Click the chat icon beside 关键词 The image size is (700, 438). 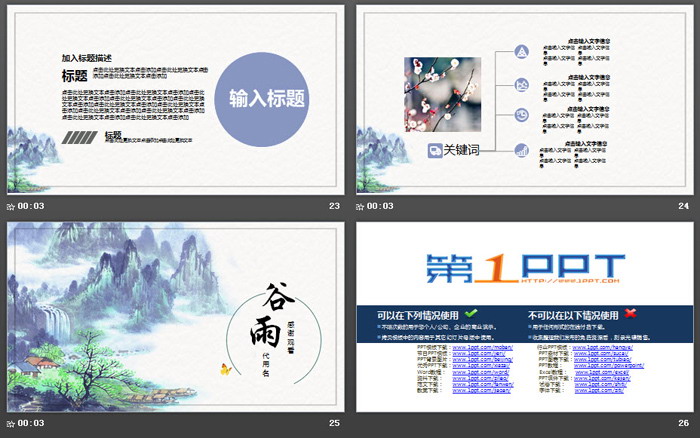[x=435, y=150]
